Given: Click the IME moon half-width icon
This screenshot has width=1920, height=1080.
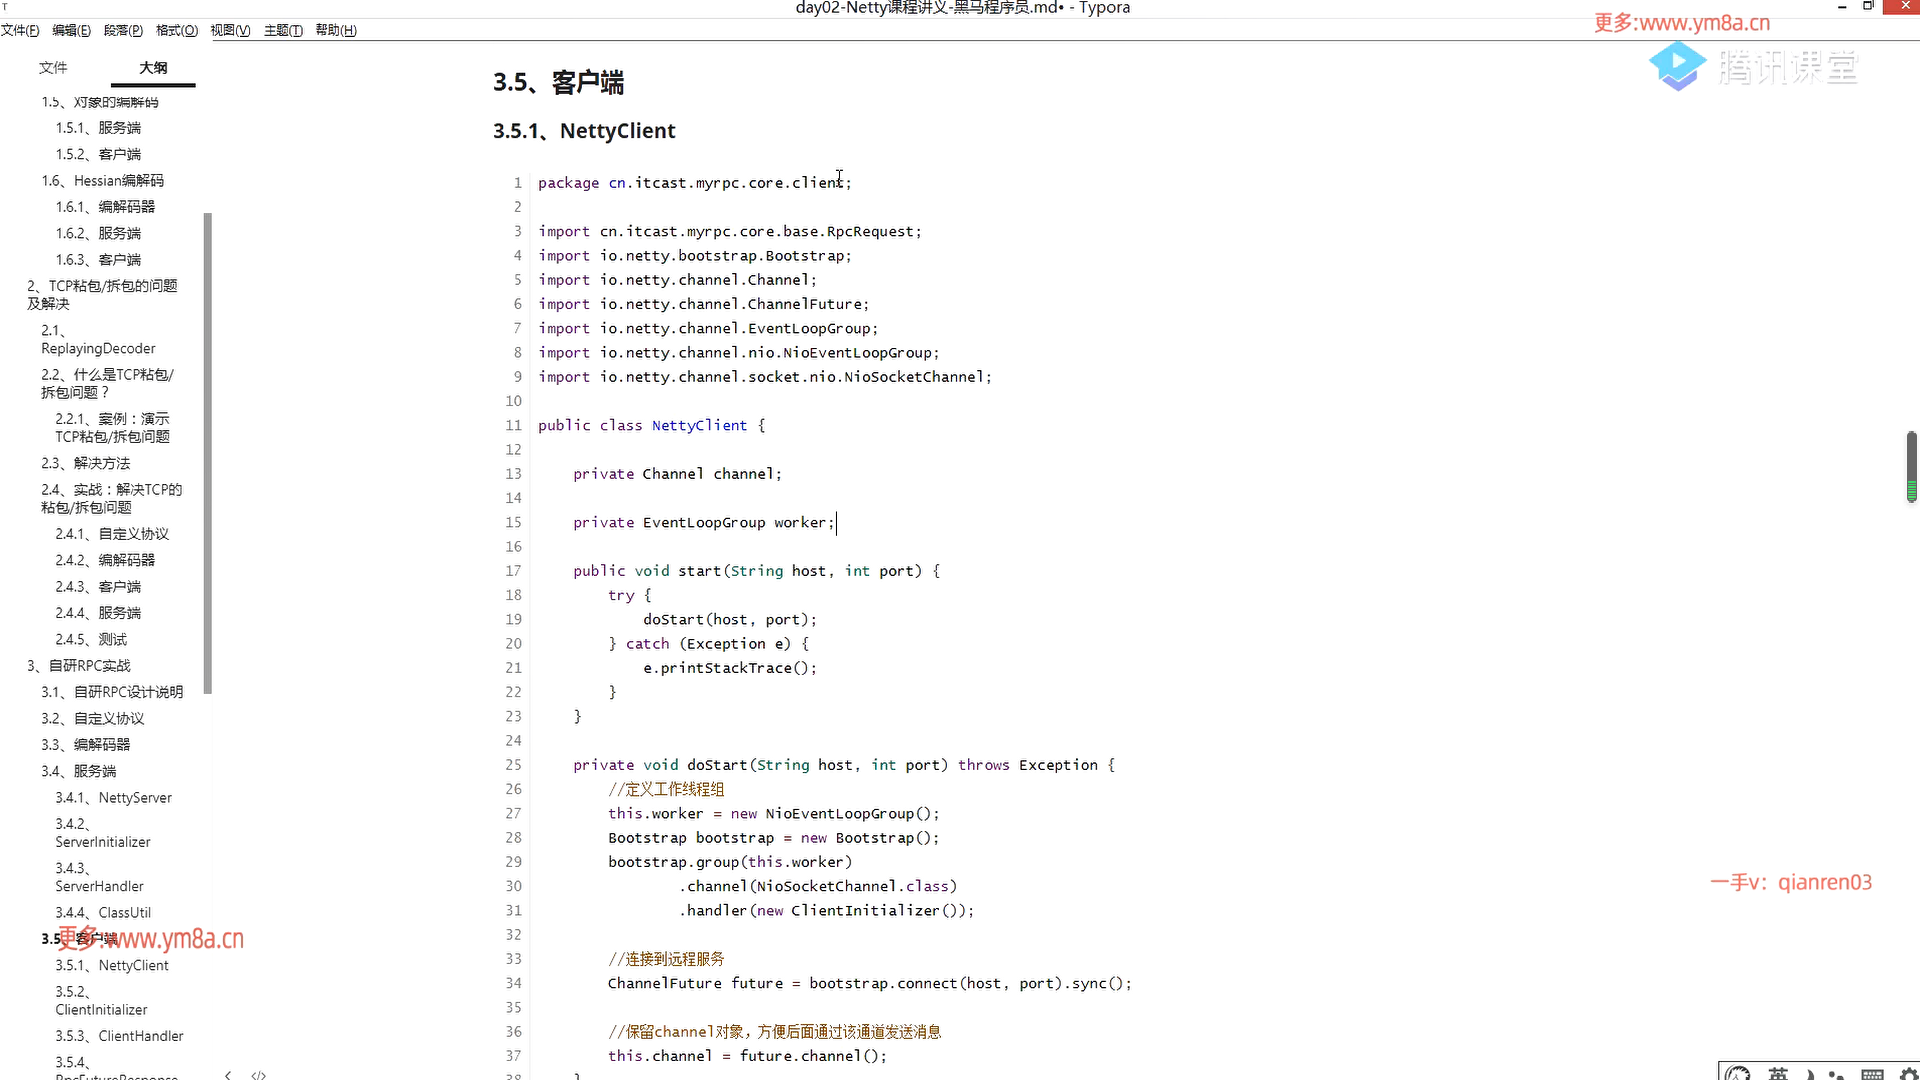Looking at the screenshot, I should (1809, 1075).
